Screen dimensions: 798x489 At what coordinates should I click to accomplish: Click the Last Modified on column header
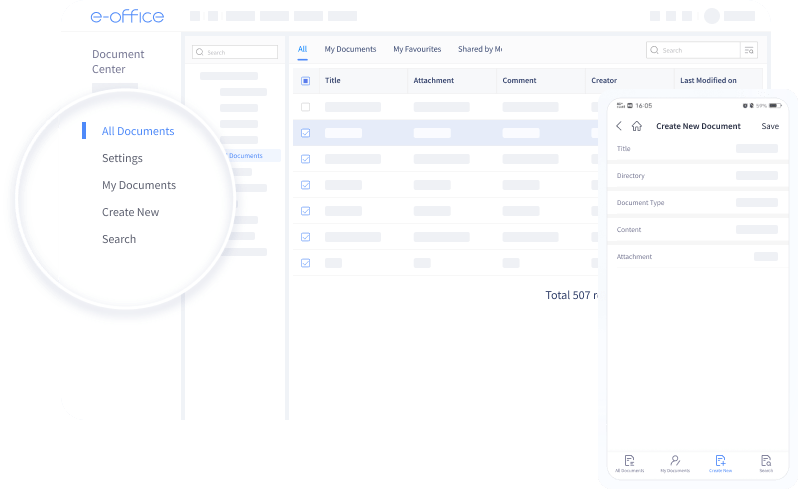pyautogui.click(x=708, y=80)
